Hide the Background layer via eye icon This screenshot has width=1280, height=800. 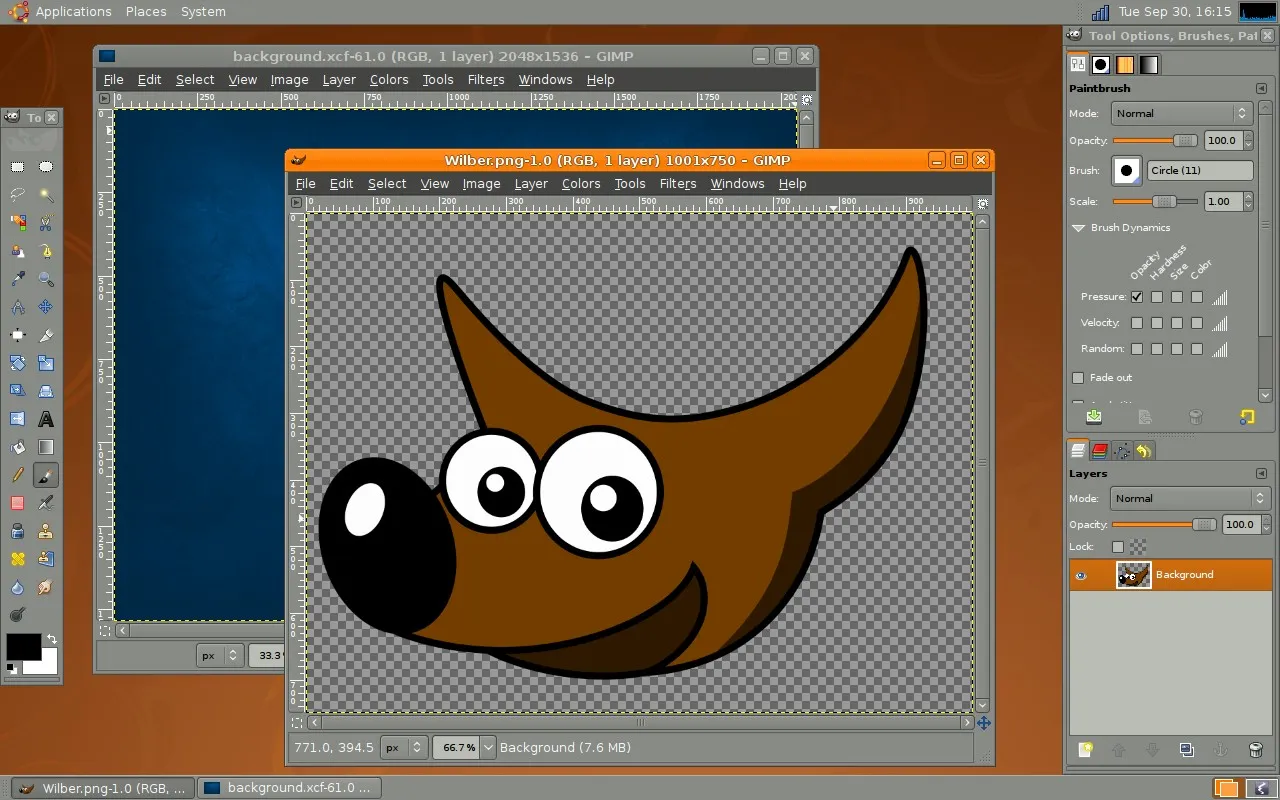(1080, 576)
